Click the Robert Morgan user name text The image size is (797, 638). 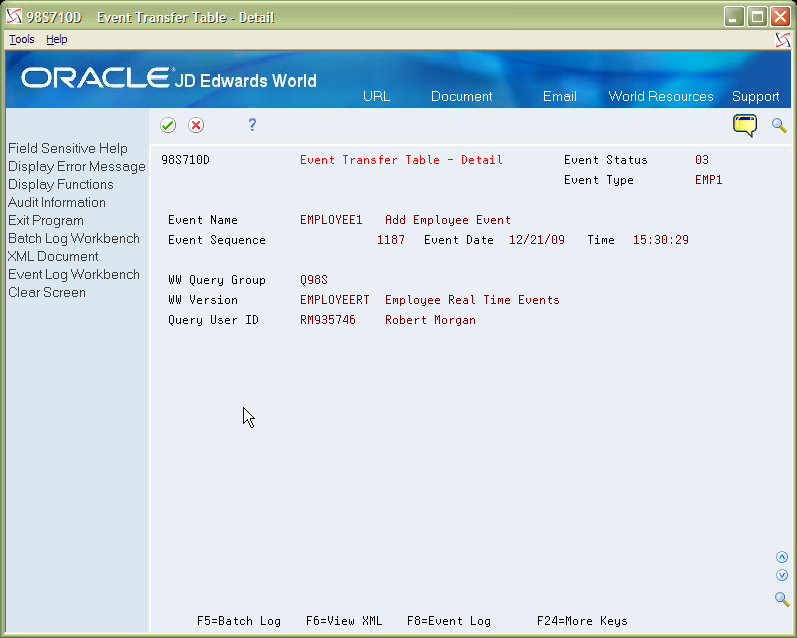coord(431,320)
